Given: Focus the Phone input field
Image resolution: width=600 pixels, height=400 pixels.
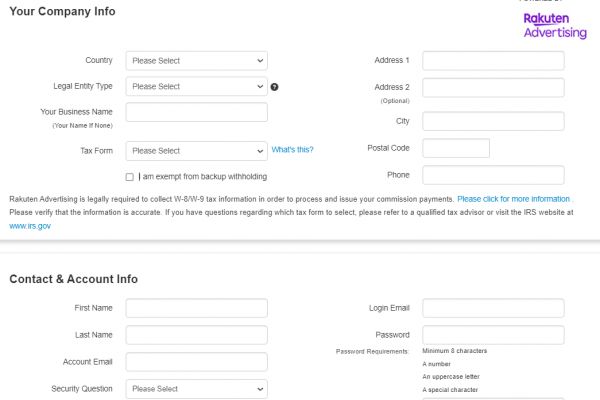Looking at the screenshot, I should pyautogui.click(x=493, y=175).
